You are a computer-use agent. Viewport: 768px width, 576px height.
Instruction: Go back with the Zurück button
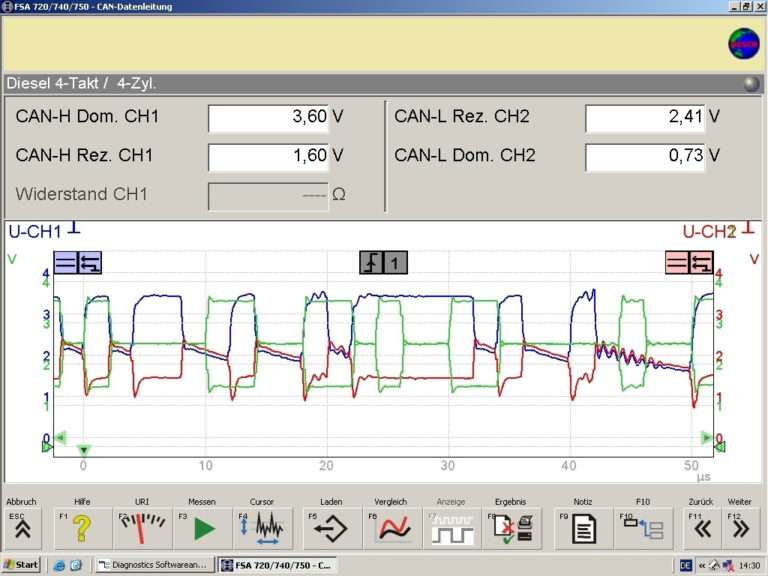click(x=703, y=528)
